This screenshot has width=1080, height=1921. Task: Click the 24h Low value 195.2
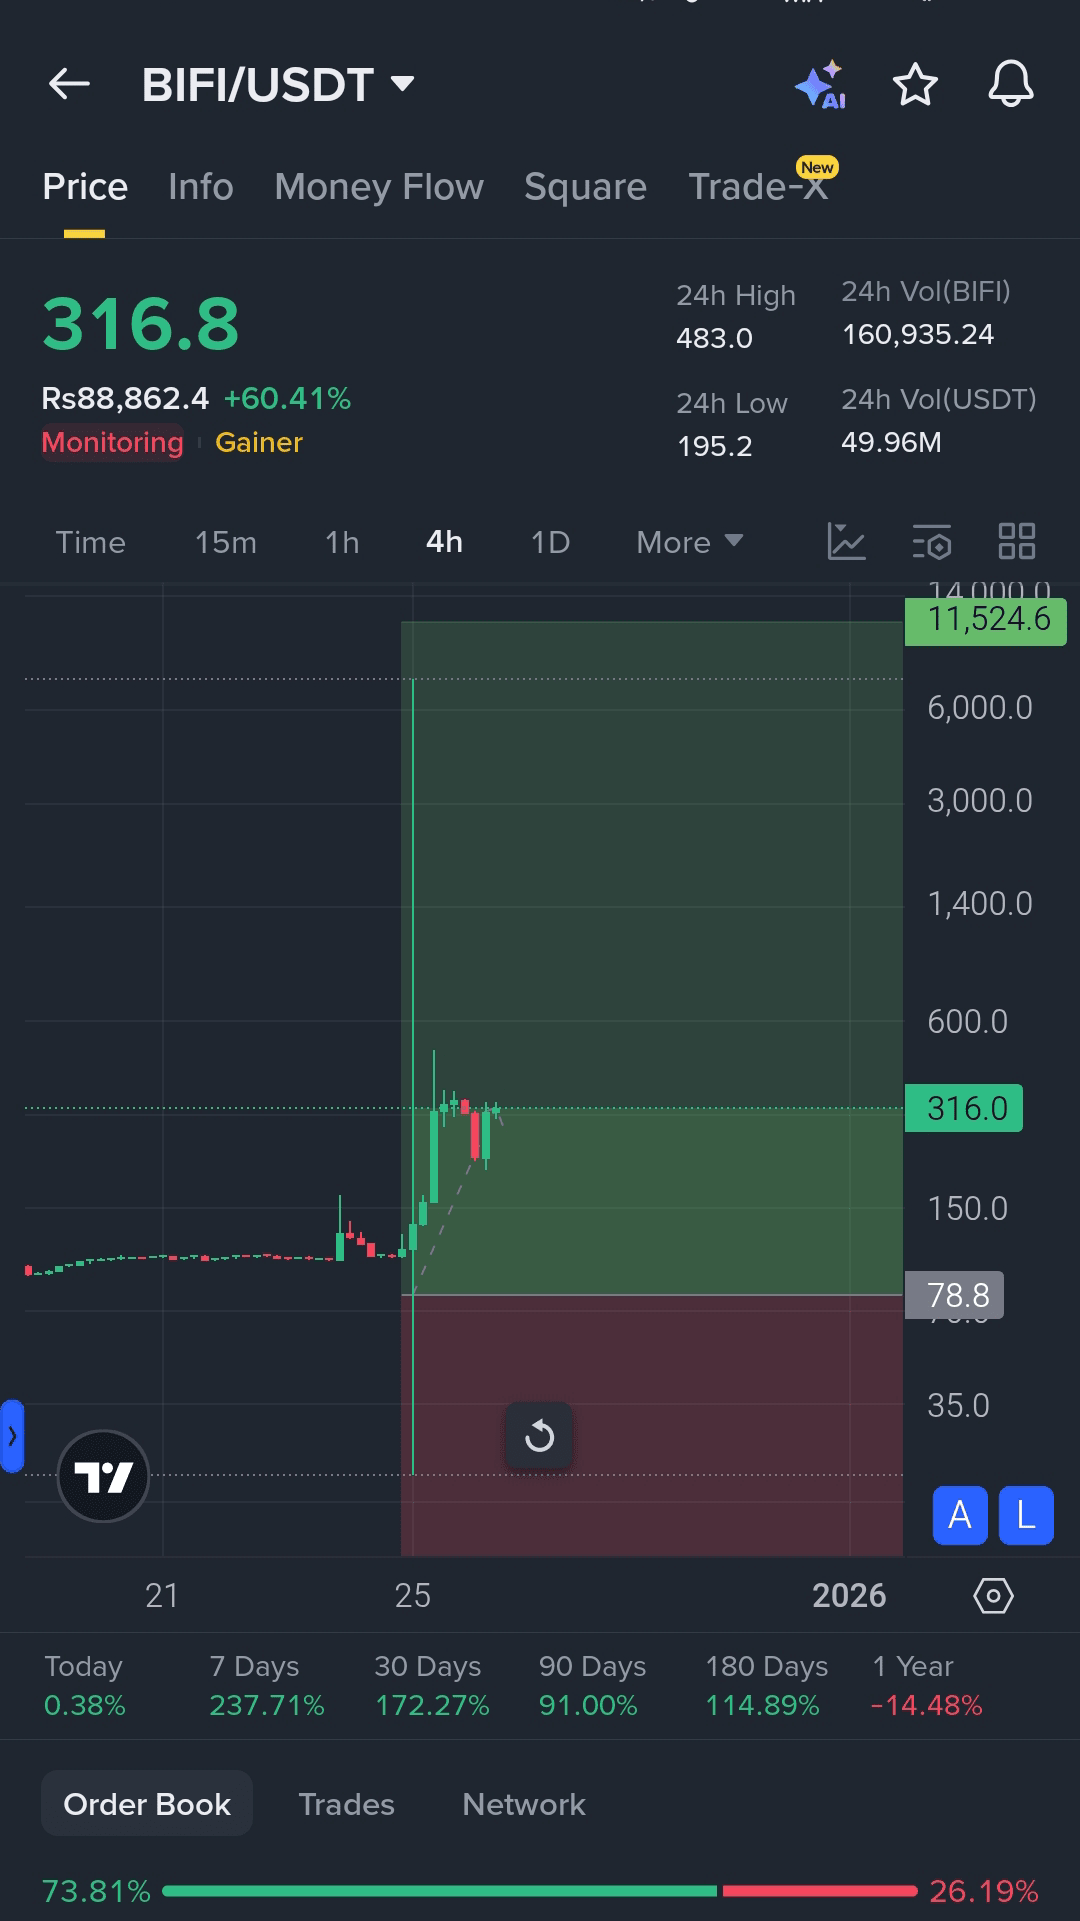[x=714, y=446]
